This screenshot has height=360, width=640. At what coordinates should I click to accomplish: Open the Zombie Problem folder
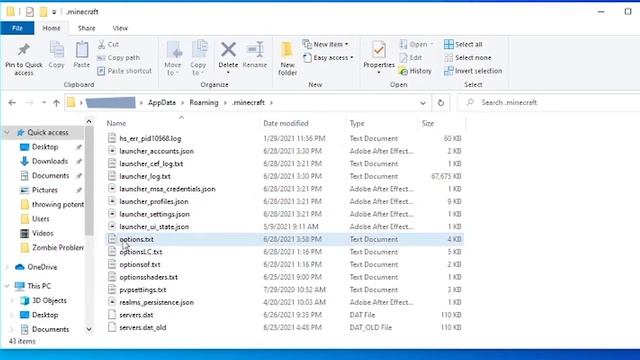[58, 248]
